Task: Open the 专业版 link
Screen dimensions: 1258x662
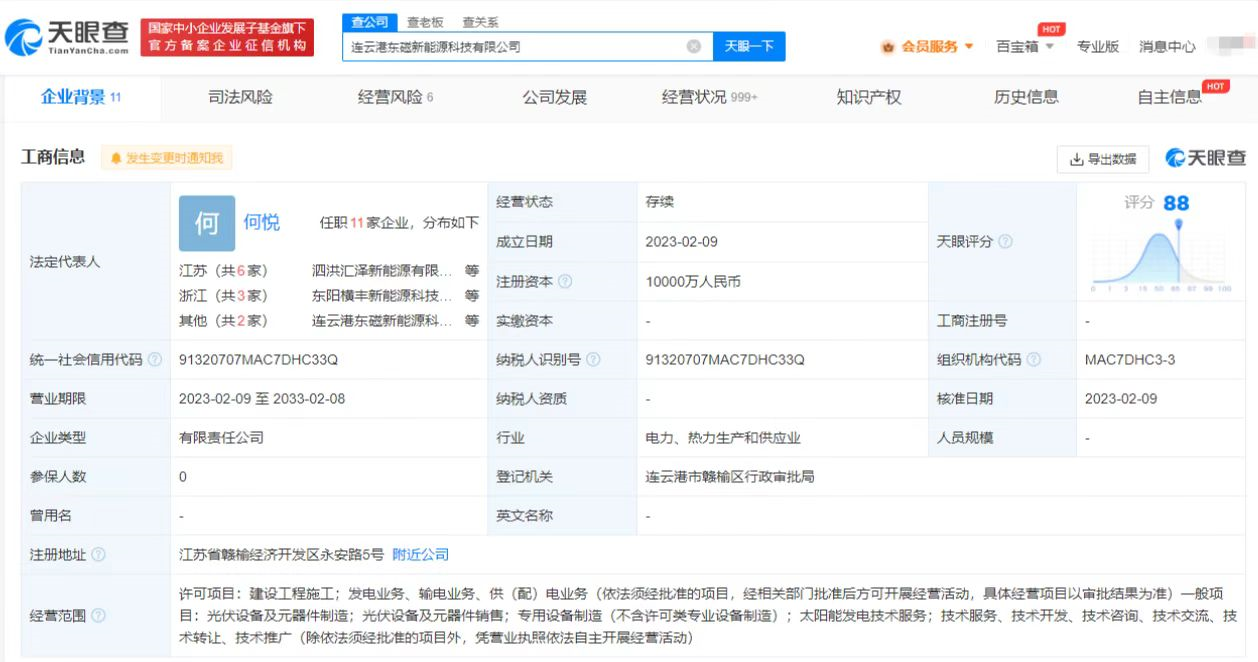Action: click(1098, 46)
